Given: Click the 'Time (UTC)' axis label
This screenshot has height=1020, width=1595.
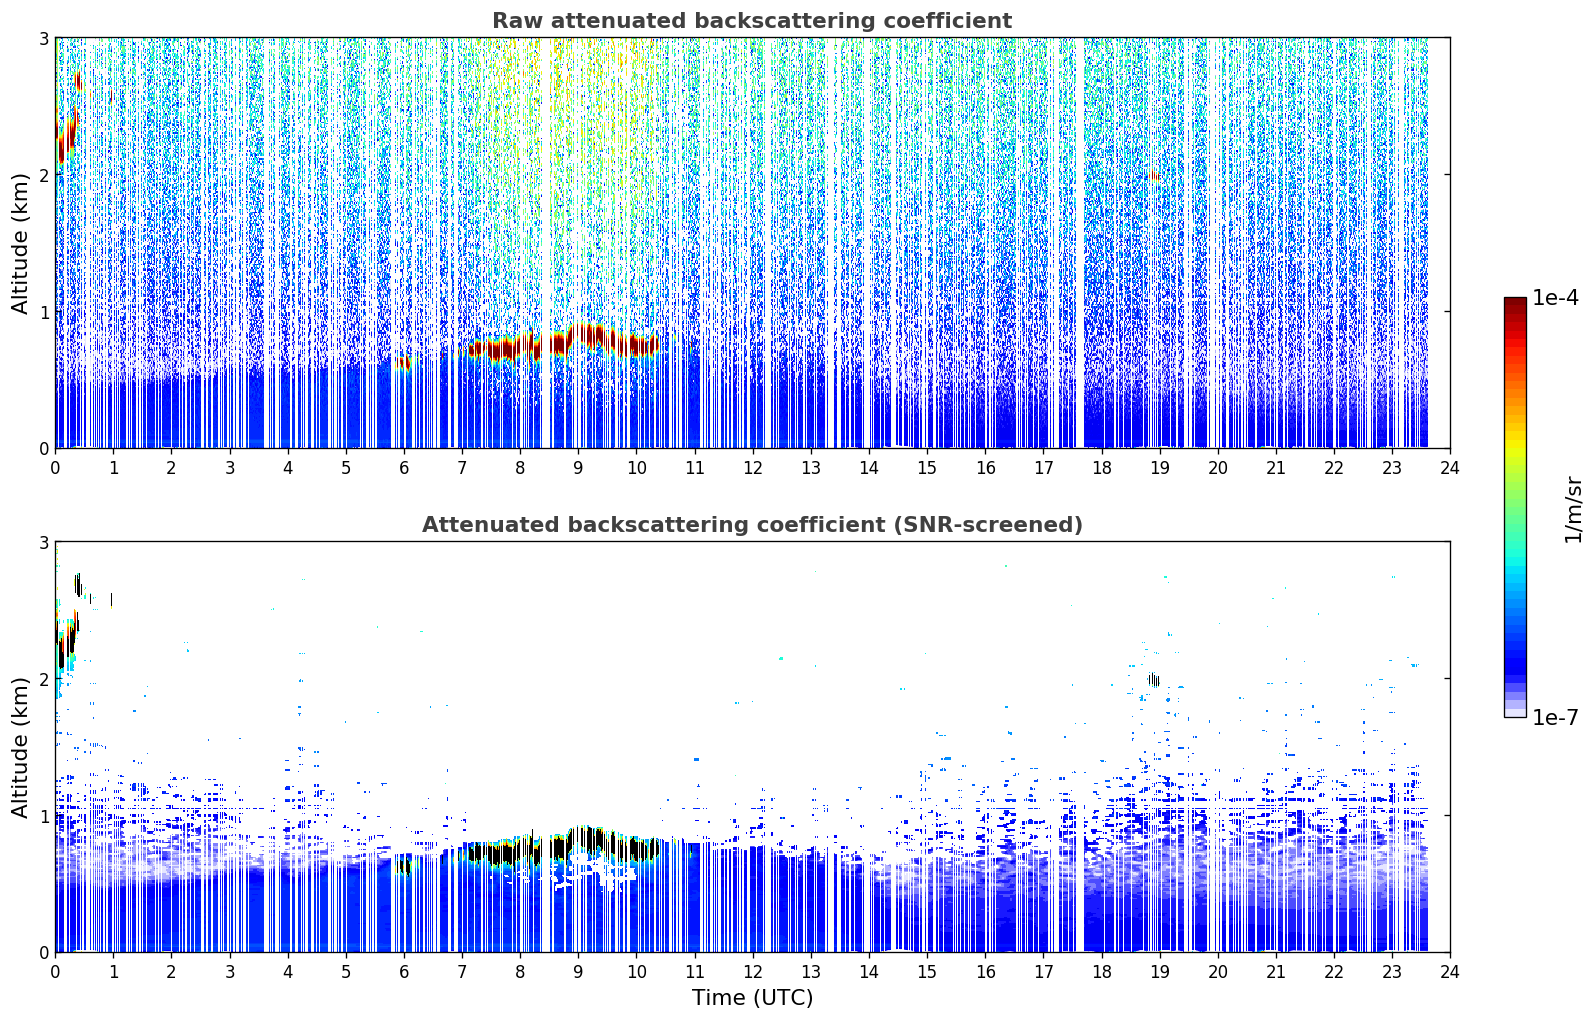Looking at the screenshot, I should click(x=752, y=998).
